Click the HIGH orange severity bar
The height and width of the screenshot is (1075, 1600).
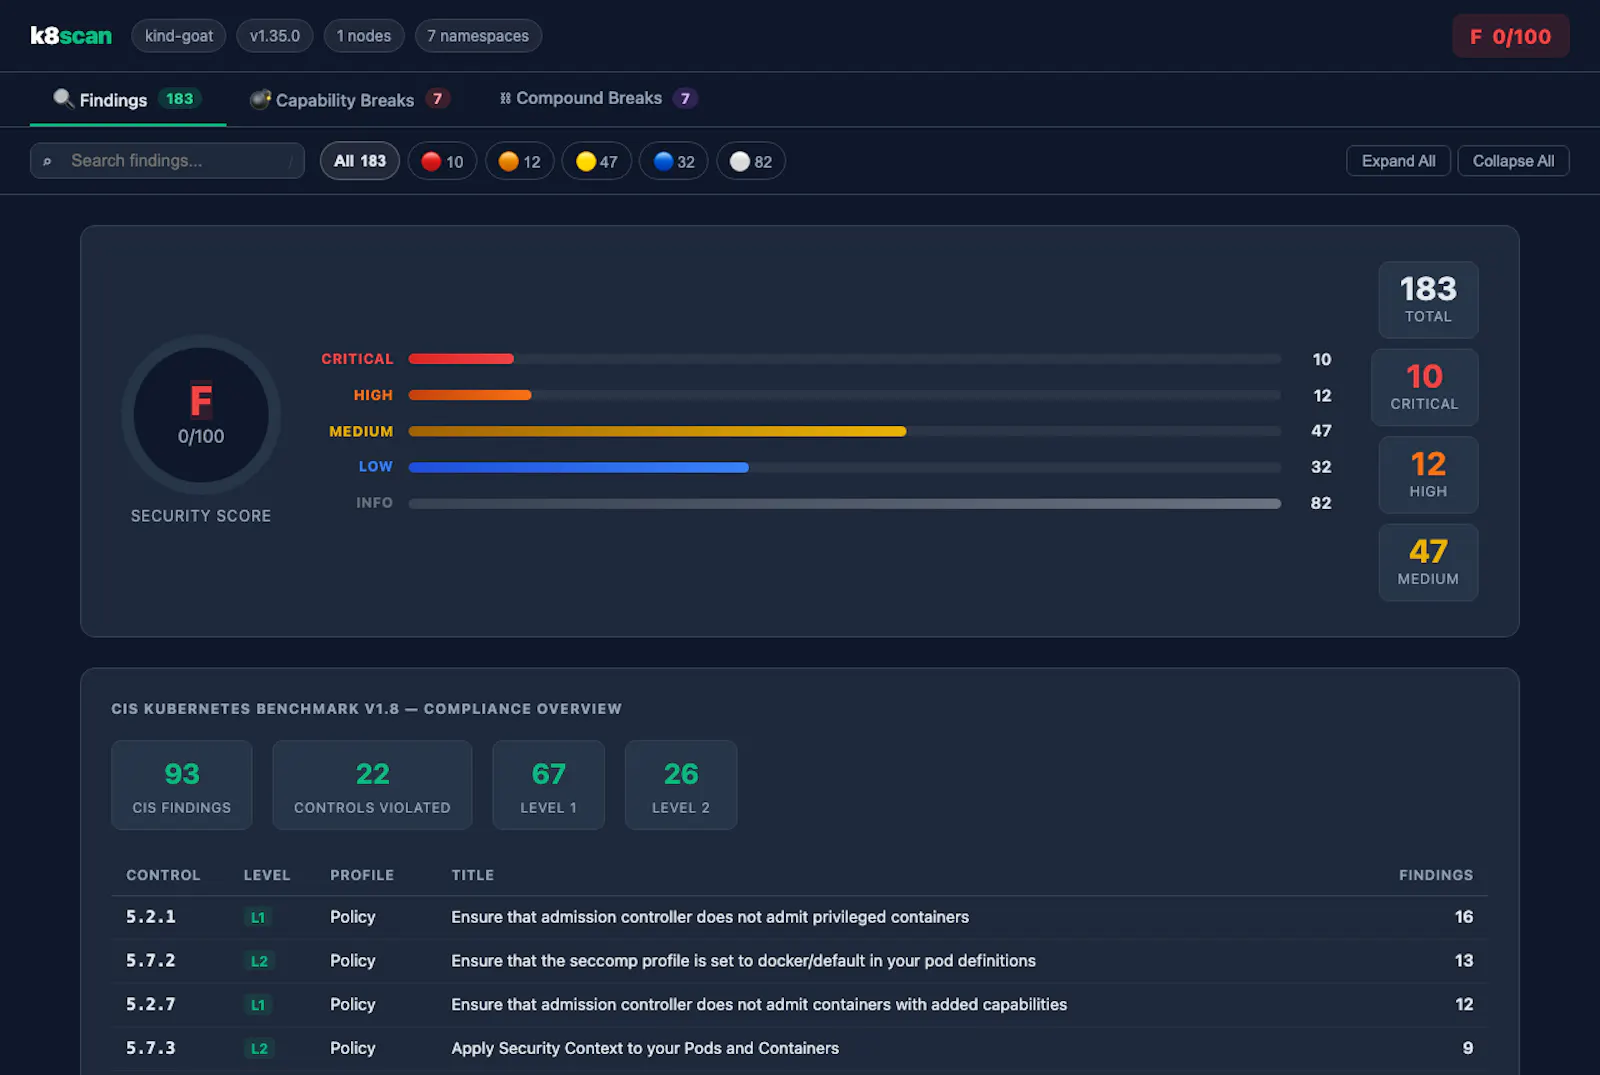470,395
